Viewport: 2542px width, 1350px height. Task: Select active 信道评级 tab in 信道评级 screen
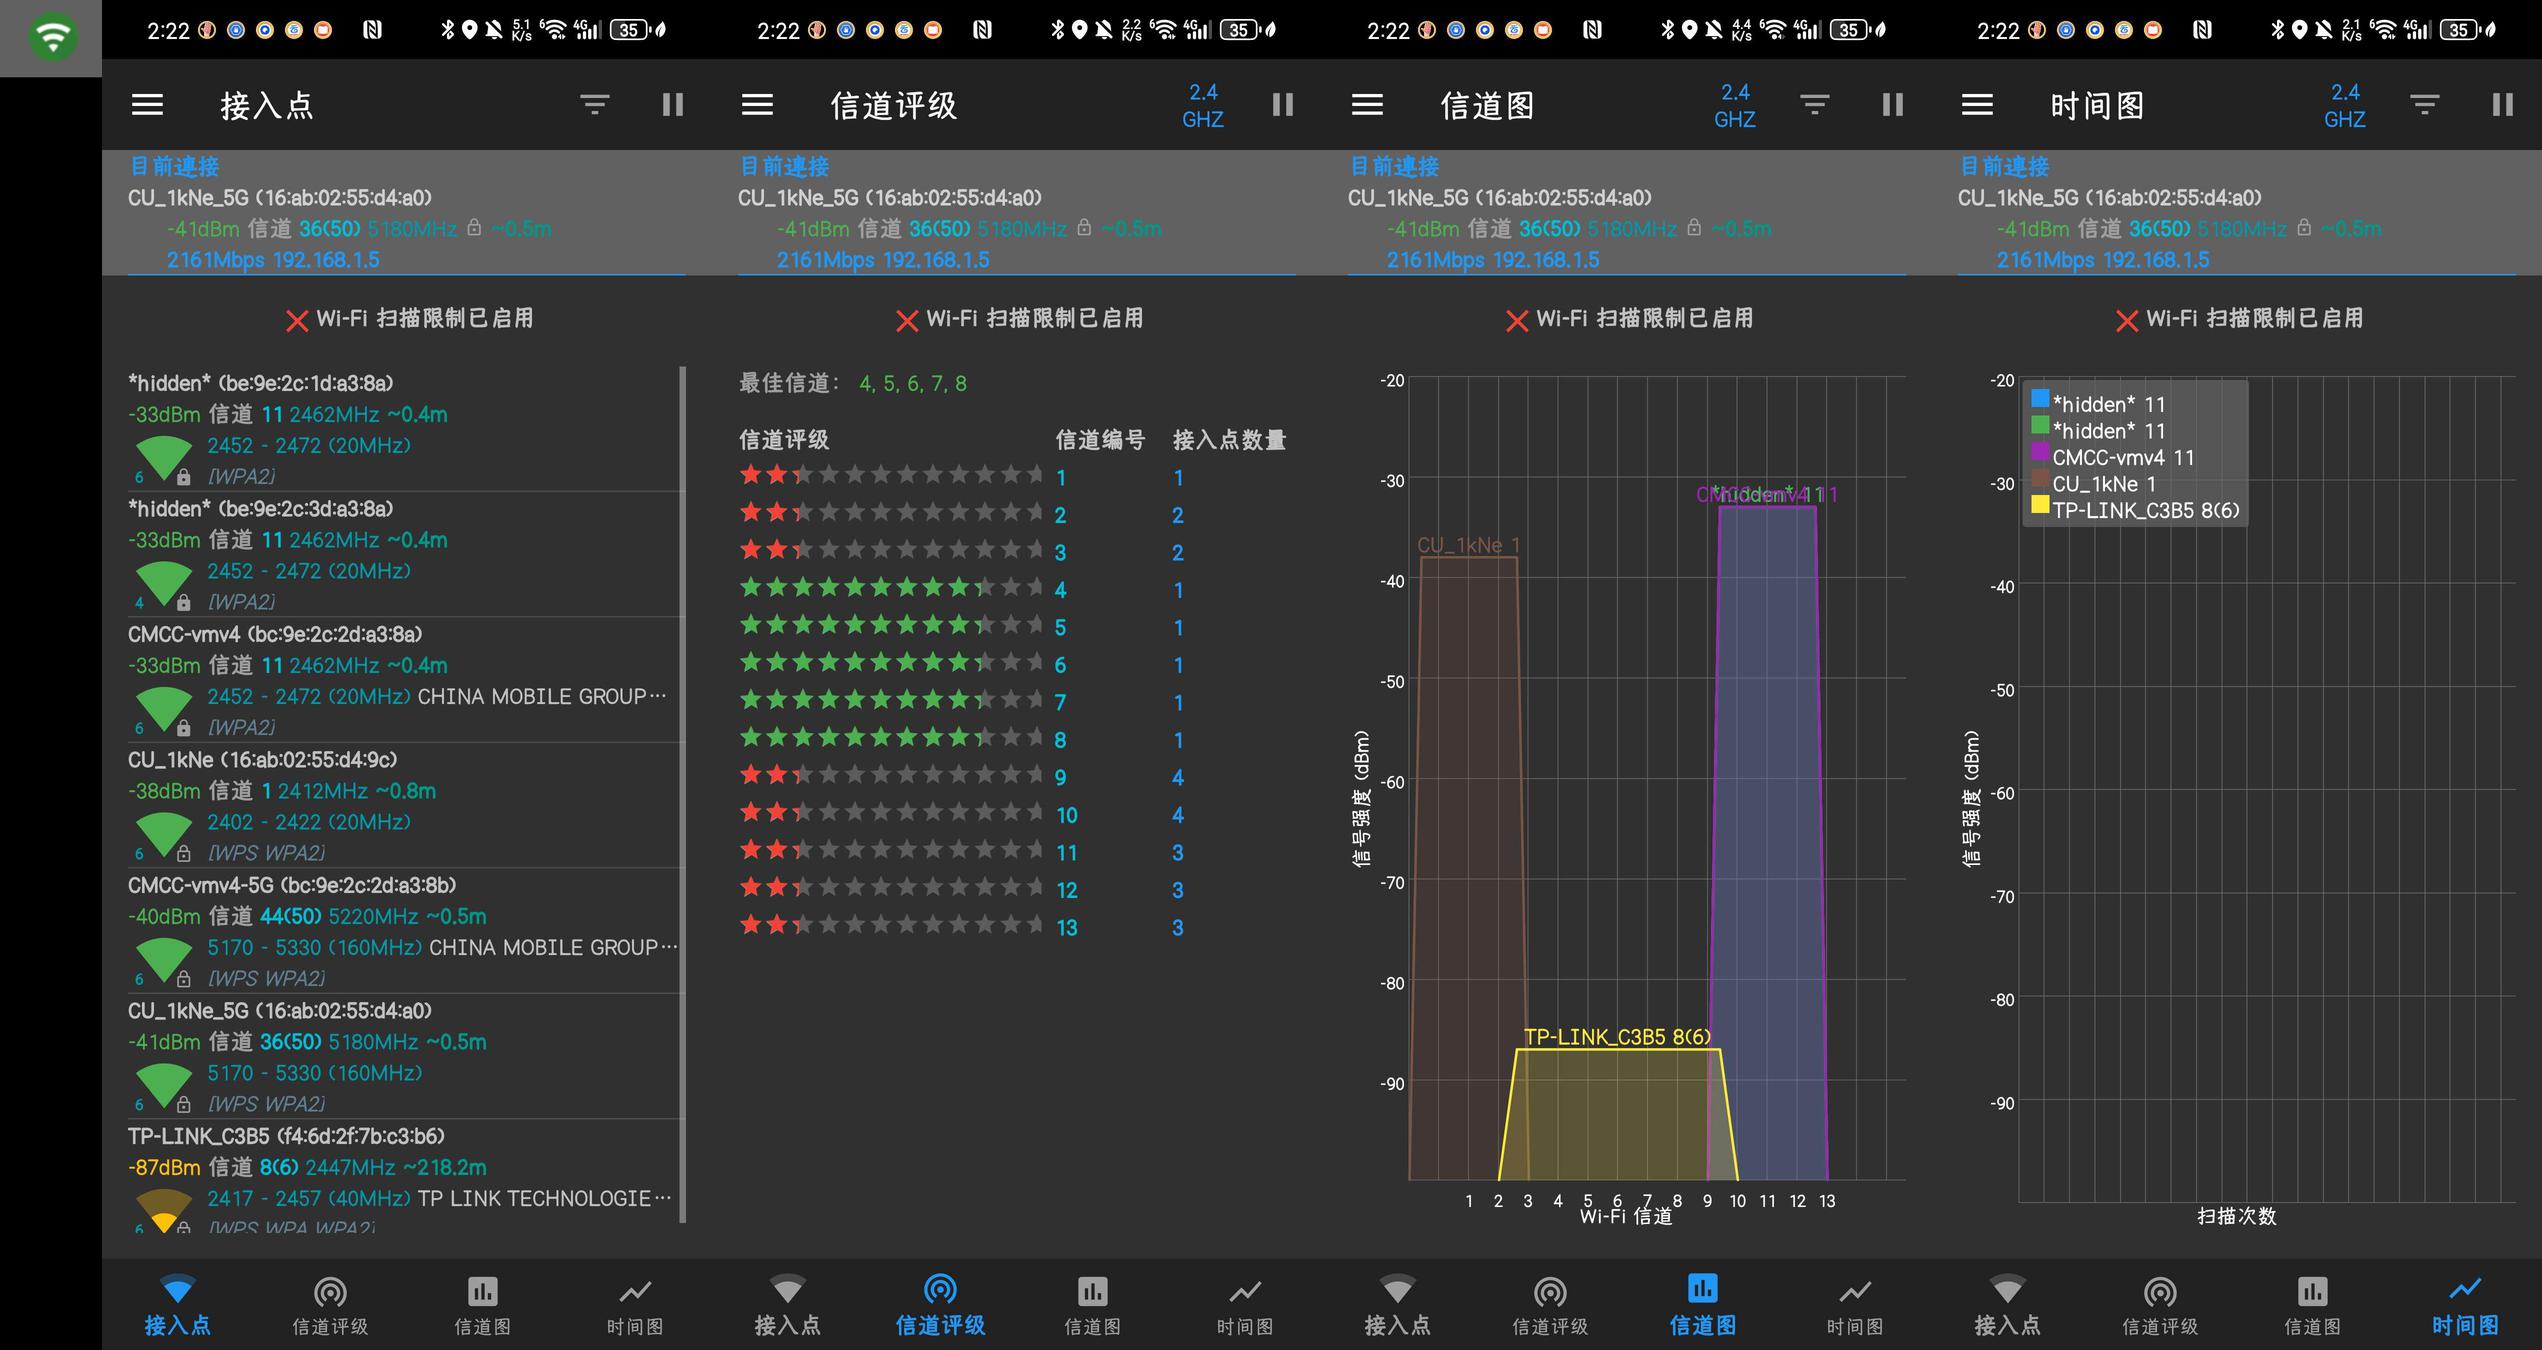coord(940,1305)
